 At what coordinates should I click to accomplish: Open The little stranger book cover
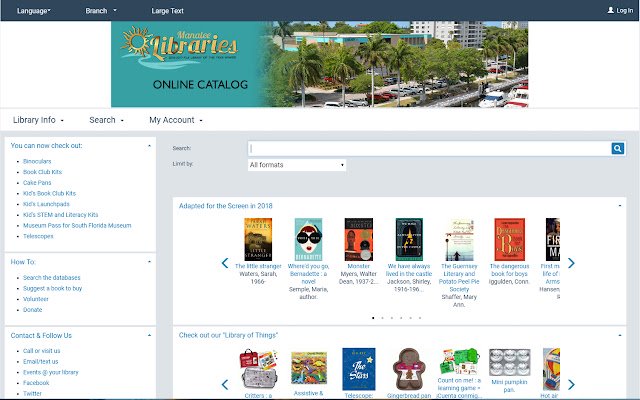[x=258, y=239]
